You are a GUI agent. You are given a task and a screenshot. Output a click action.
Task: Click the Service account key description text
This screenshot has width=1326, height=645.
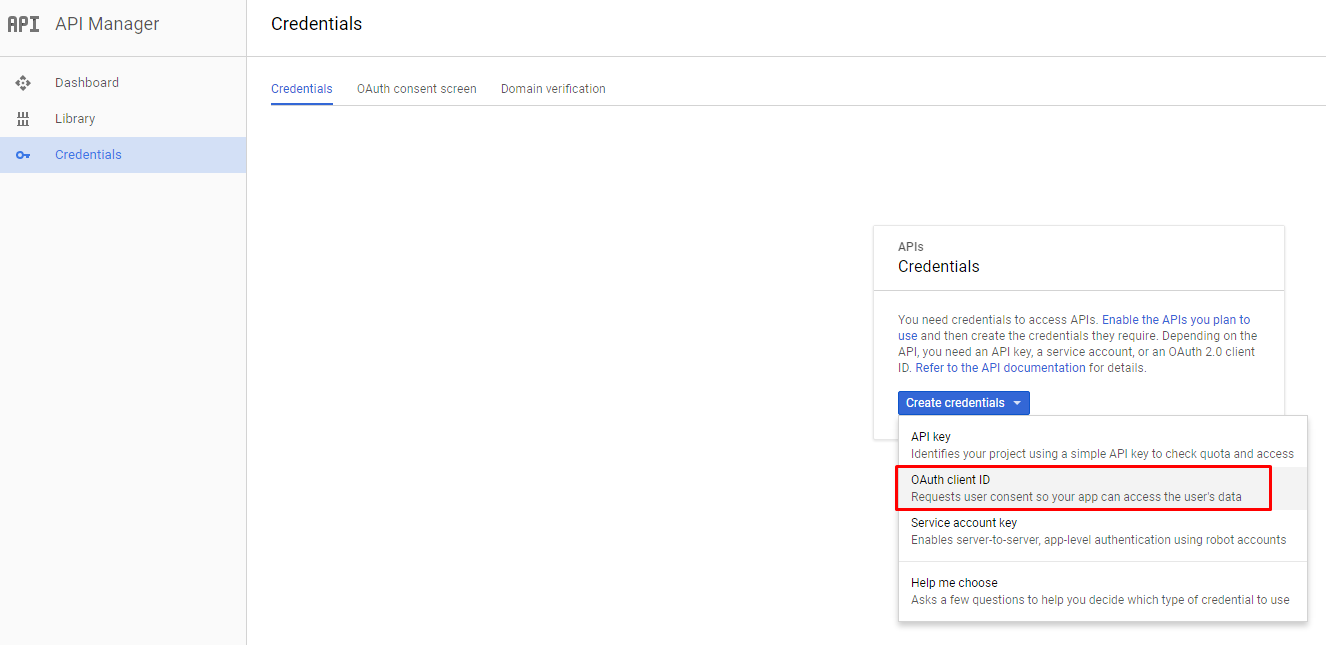[x=1098, y=540]
